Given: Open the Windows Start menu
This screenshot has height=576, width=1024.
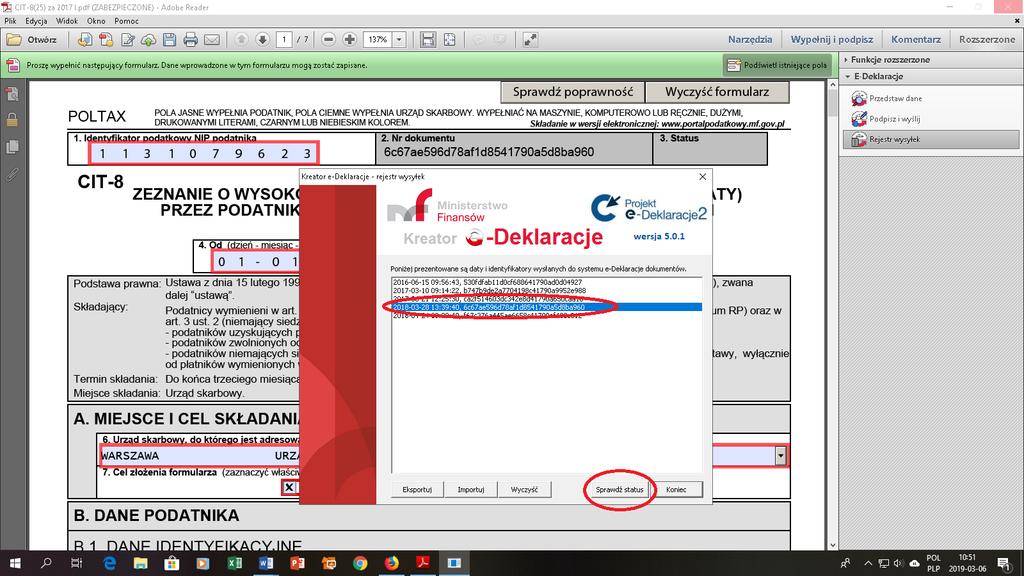Looking at the screenshot, I should pos(14,563).
